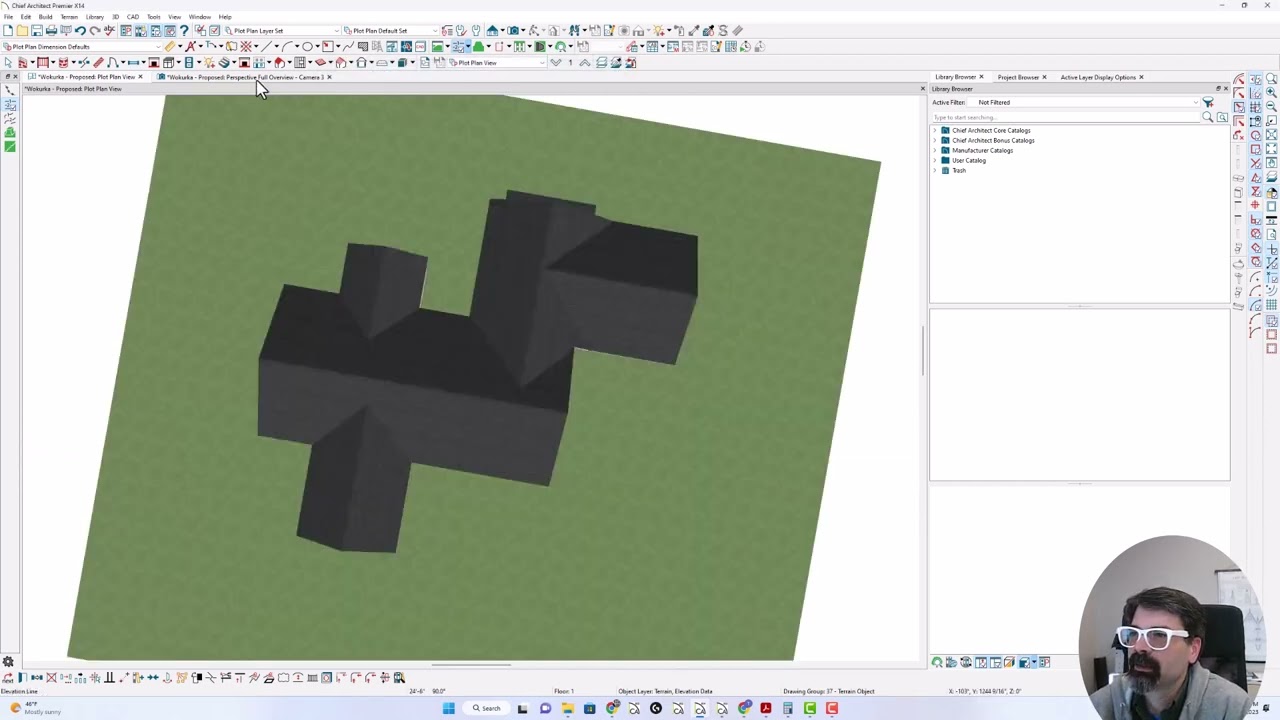Viewport: 1280px width, 720px height.
Task: Click the Floor Camera tool icon
Action: (x=512, y=31)
